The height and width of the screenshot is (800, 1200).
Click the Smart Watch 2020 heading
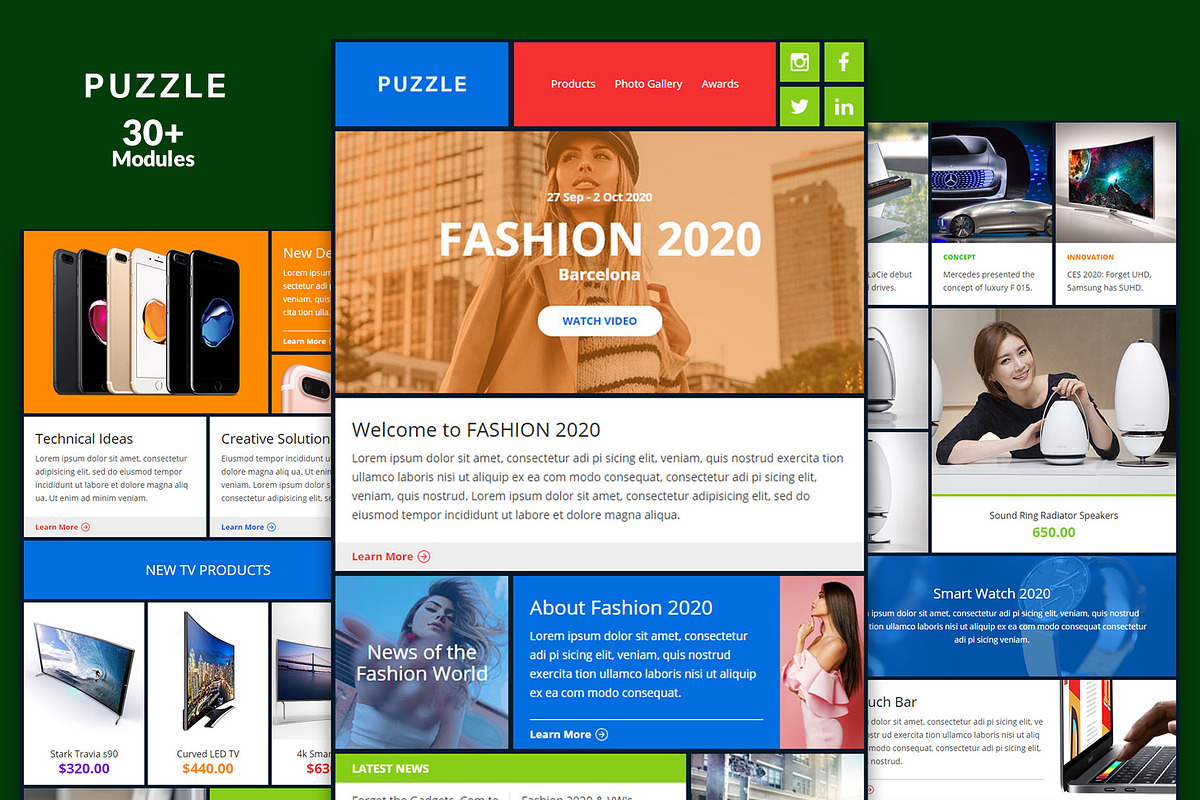coord(992,594)
